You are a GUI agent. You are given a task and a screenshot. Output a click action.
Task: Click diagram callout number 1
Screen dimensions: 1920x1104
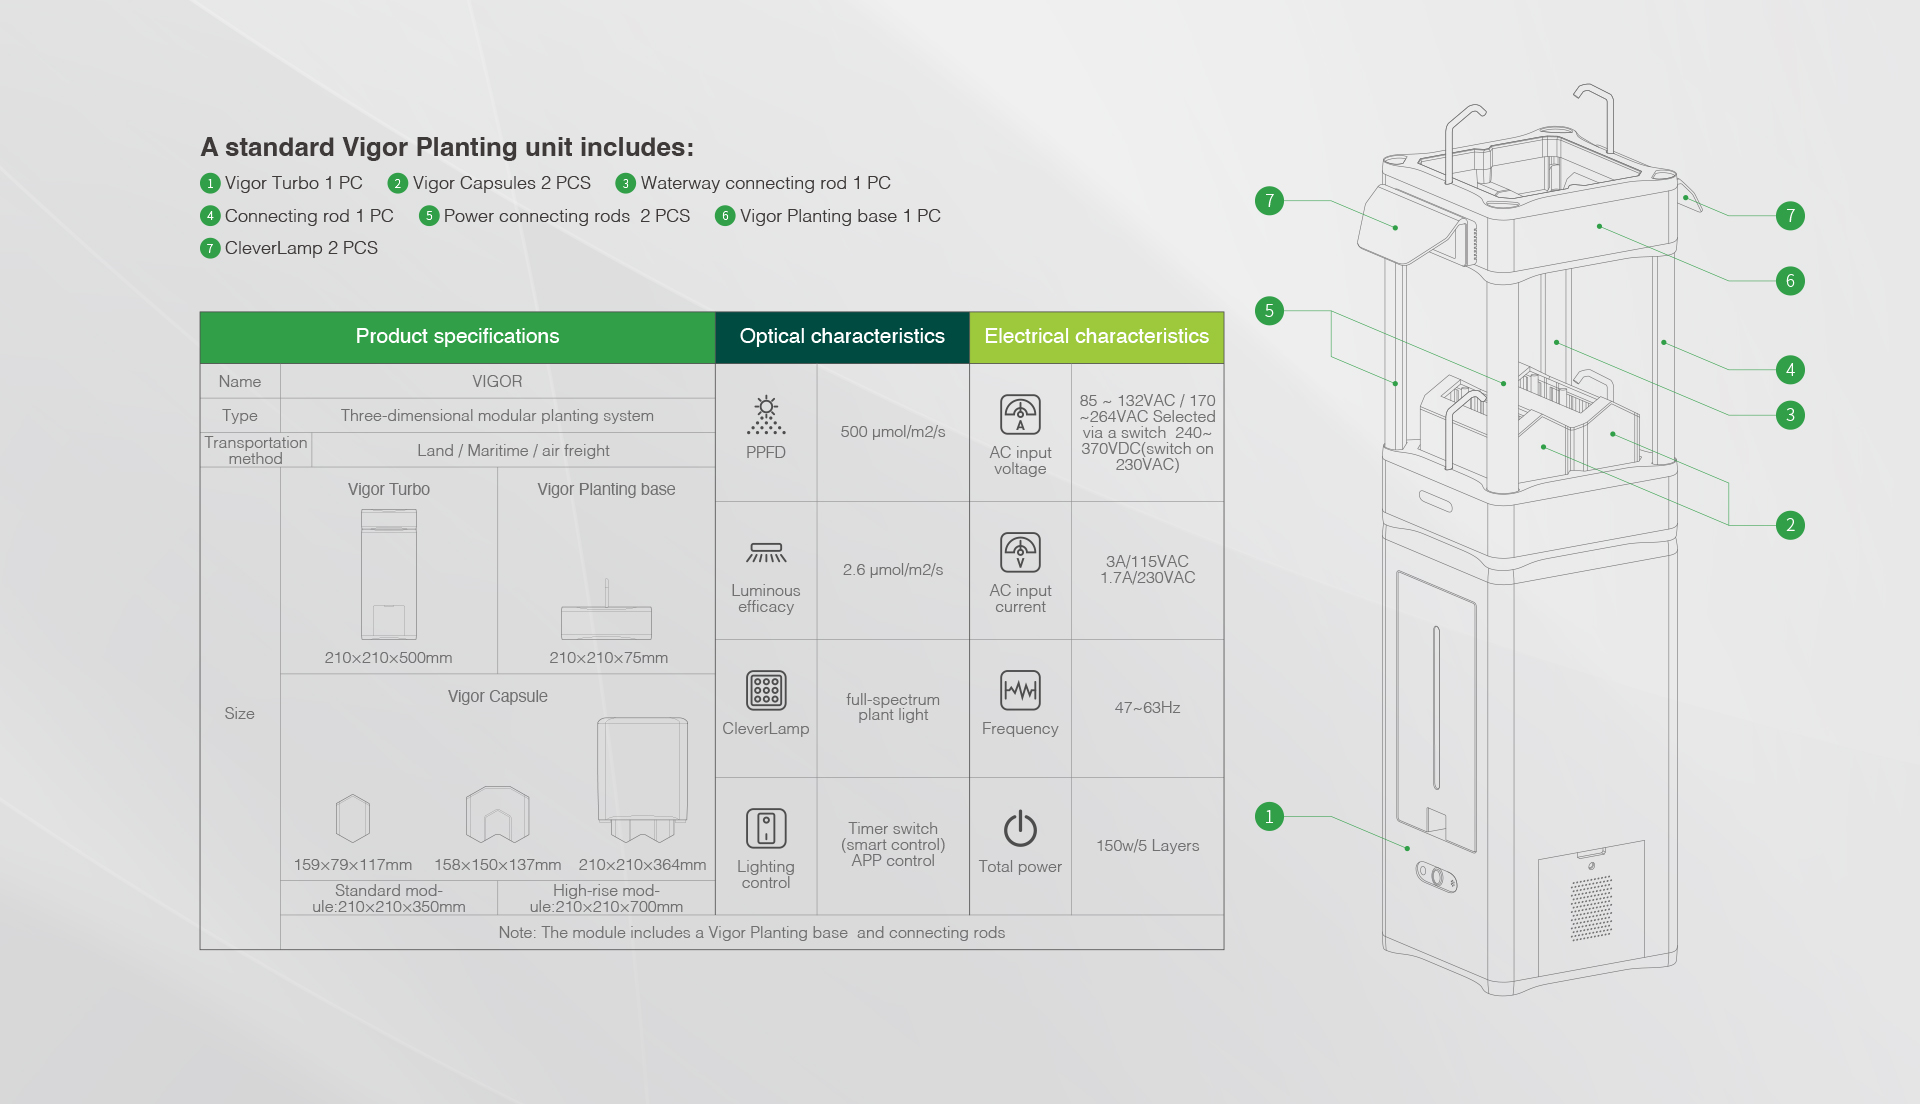[x=1269, y=816]
